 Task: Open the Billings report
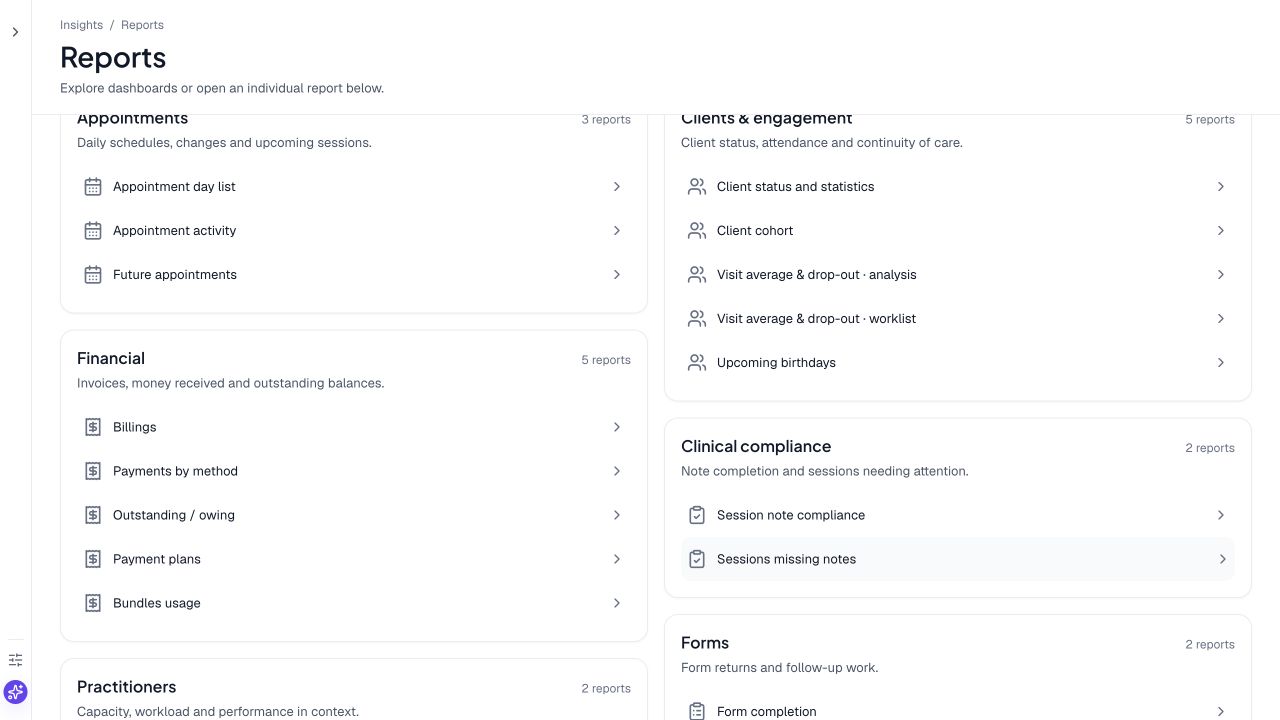click(x=354, y=427)
